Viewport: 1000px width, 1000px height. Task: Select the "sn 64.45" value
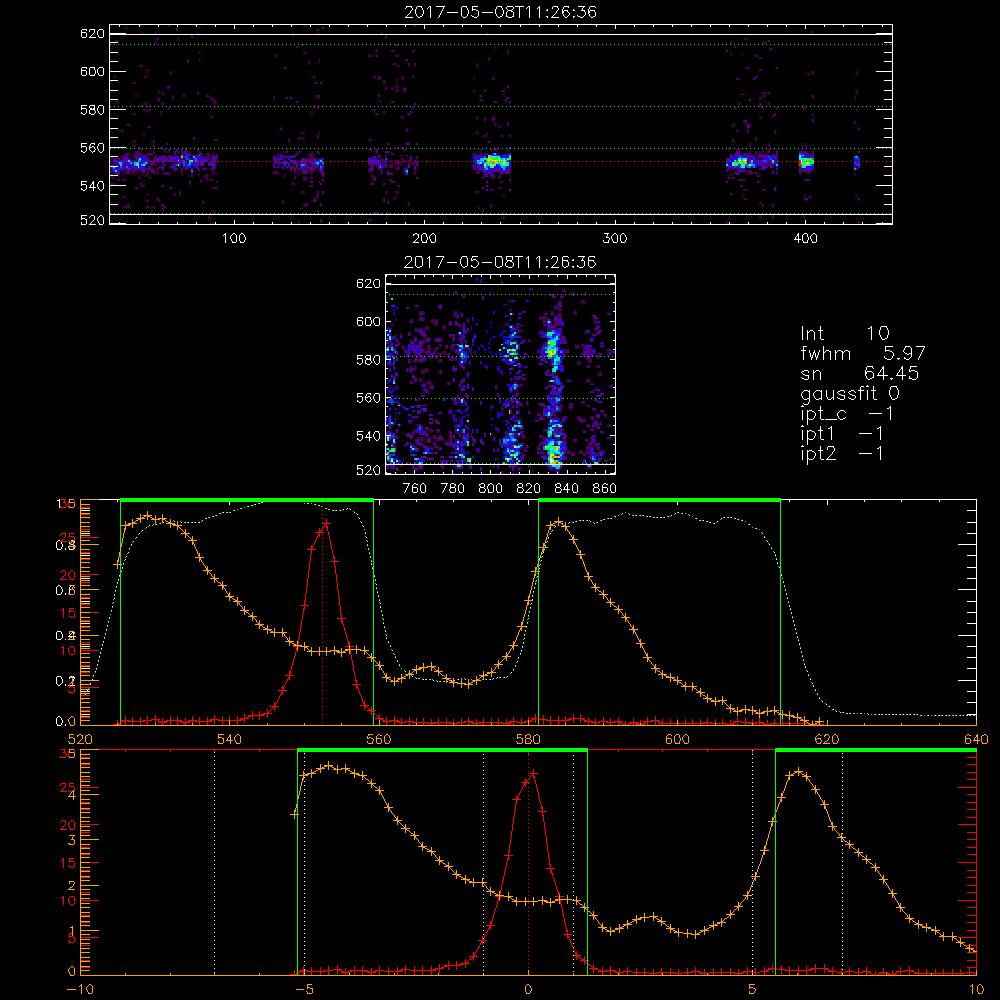(859, 373)
